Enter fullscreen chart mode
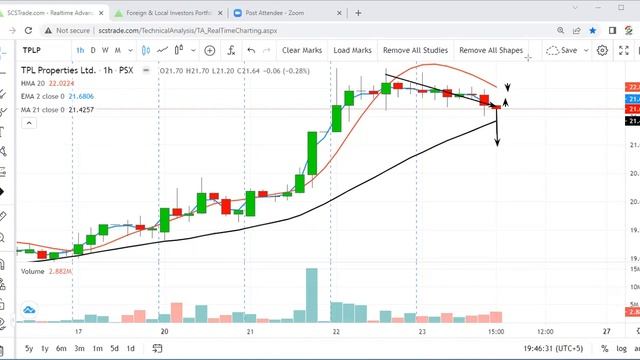This screenshot has height=360, width=640. 624,50
